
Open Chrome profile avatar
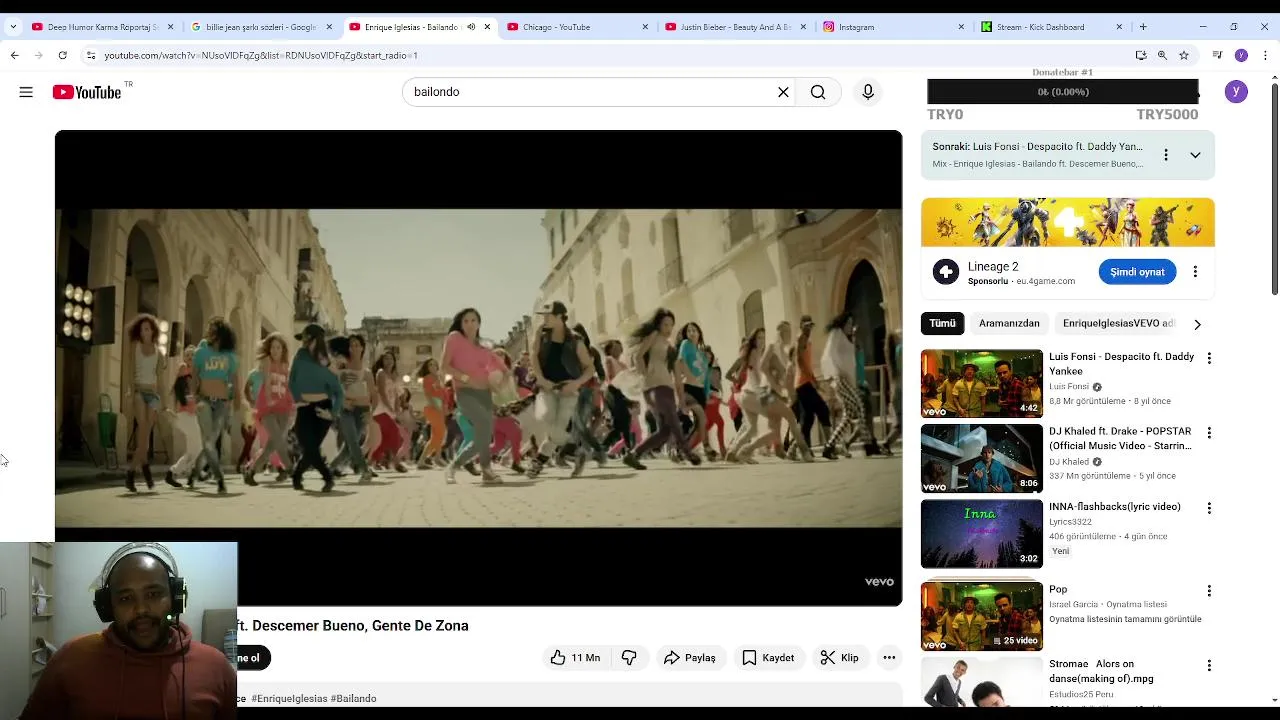point(1241,55)
